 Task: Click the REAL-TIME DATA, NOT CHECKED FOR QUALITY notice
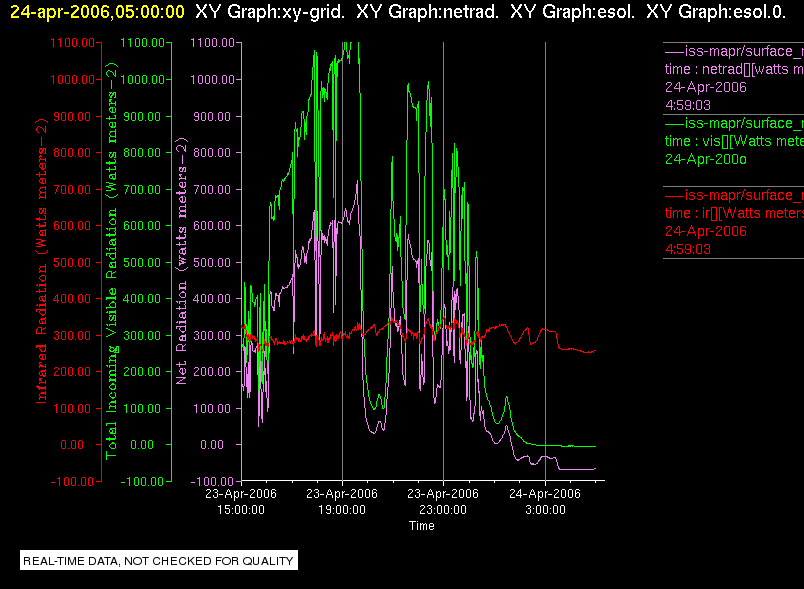coord(158,561)
